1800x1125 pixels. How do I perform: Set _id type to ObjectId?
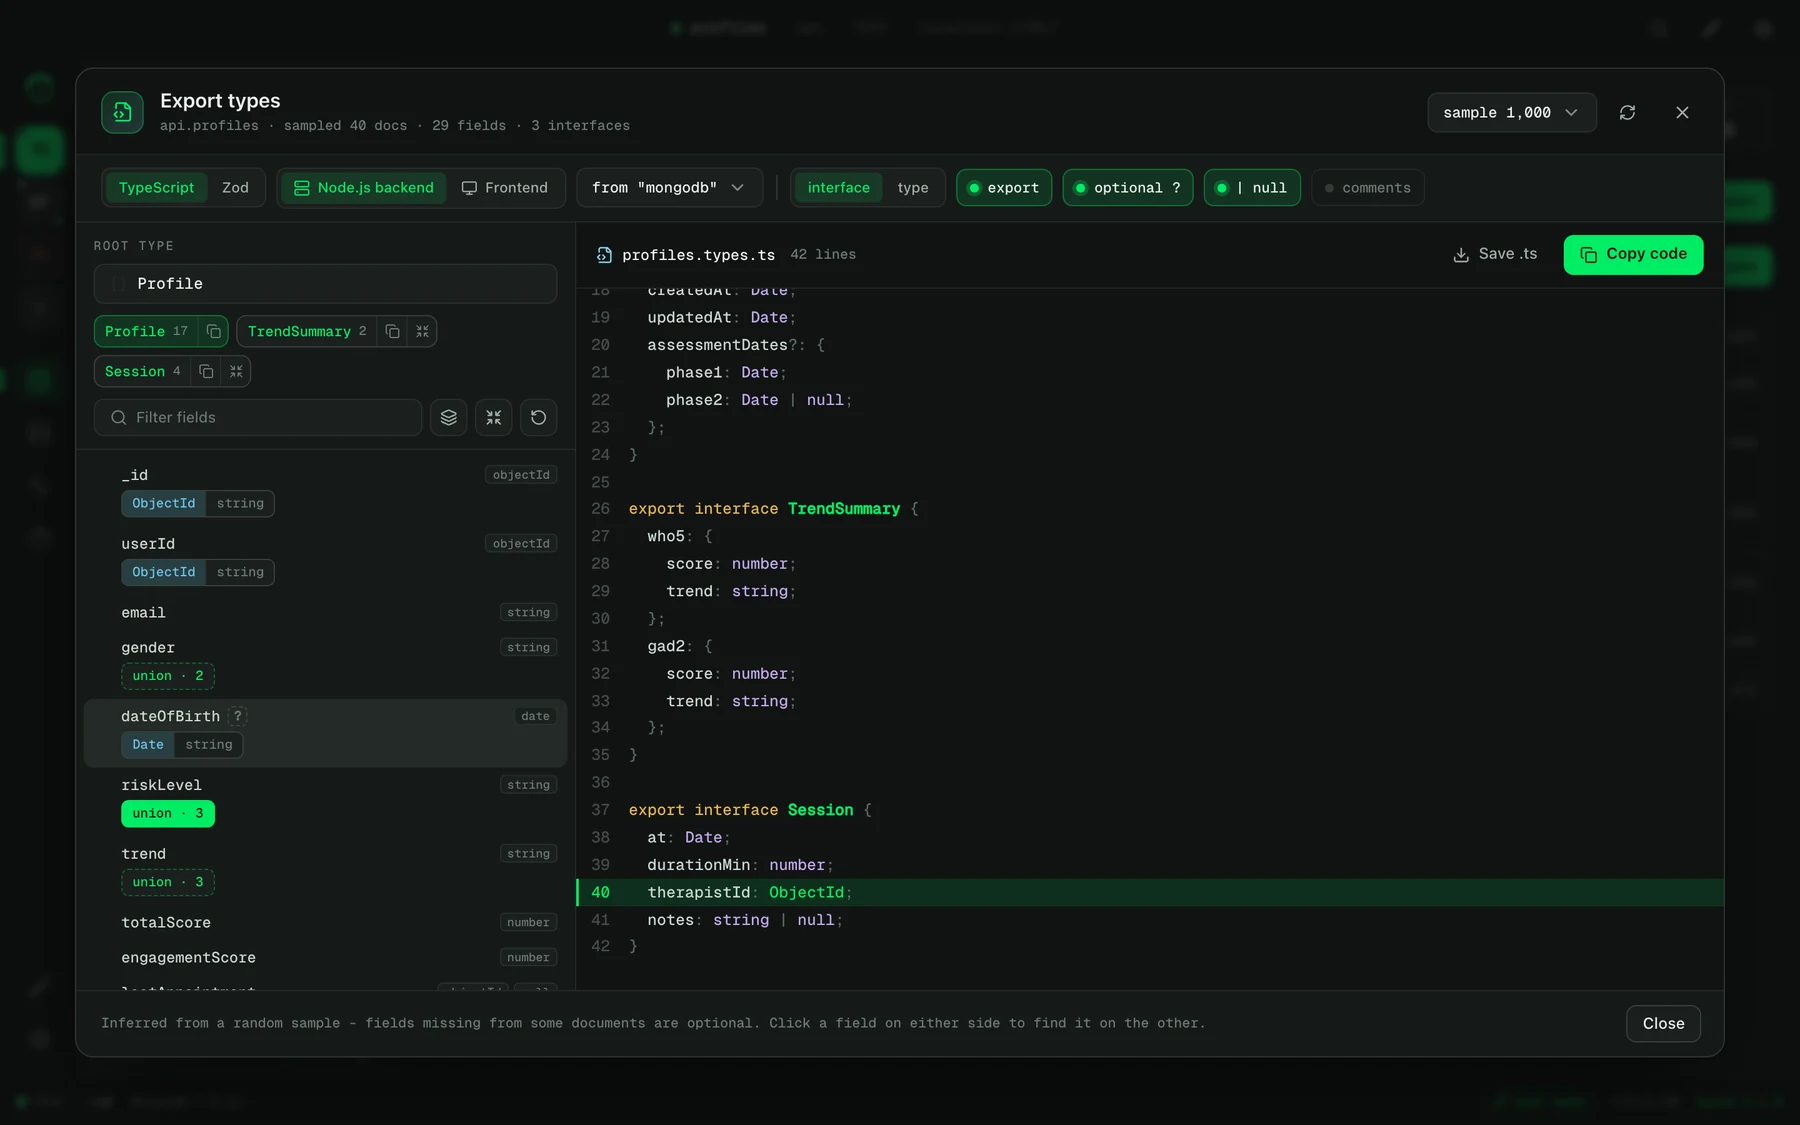click(x=164, y=504)
